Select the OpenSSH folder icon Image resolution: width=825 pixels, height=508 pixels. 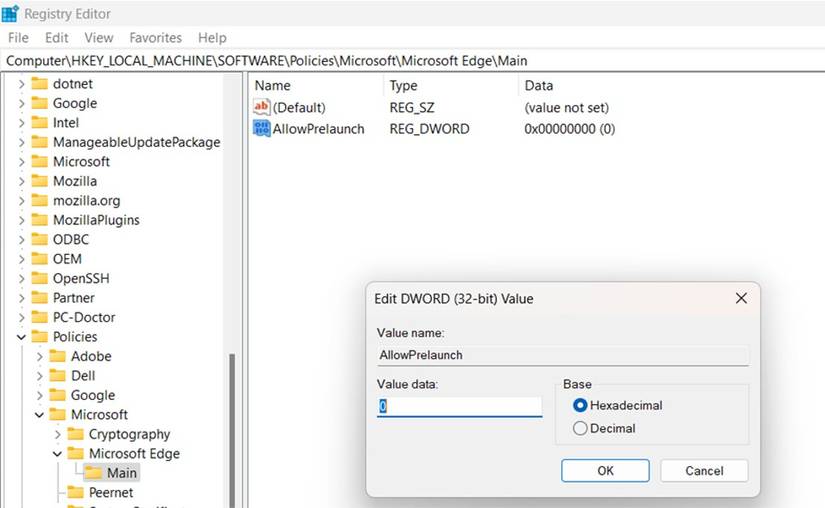pos(39,279)
